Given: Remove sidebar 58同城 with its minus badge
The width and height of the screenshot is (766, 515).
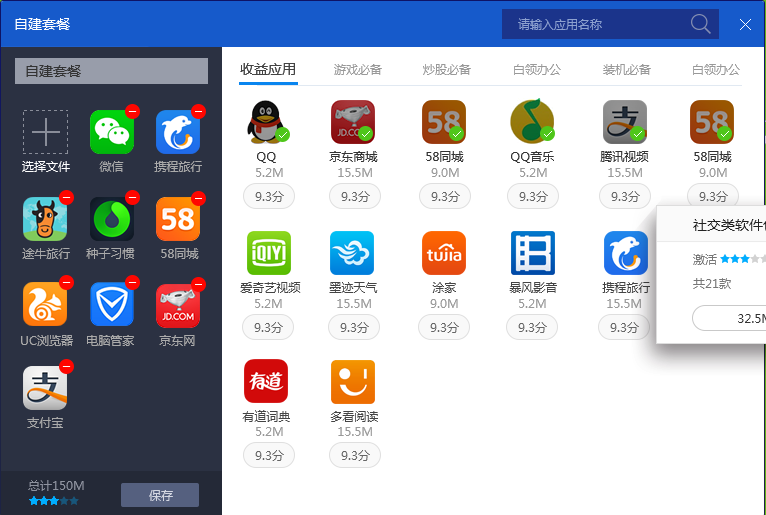Looking at the screenshot, I should point(198,198).
